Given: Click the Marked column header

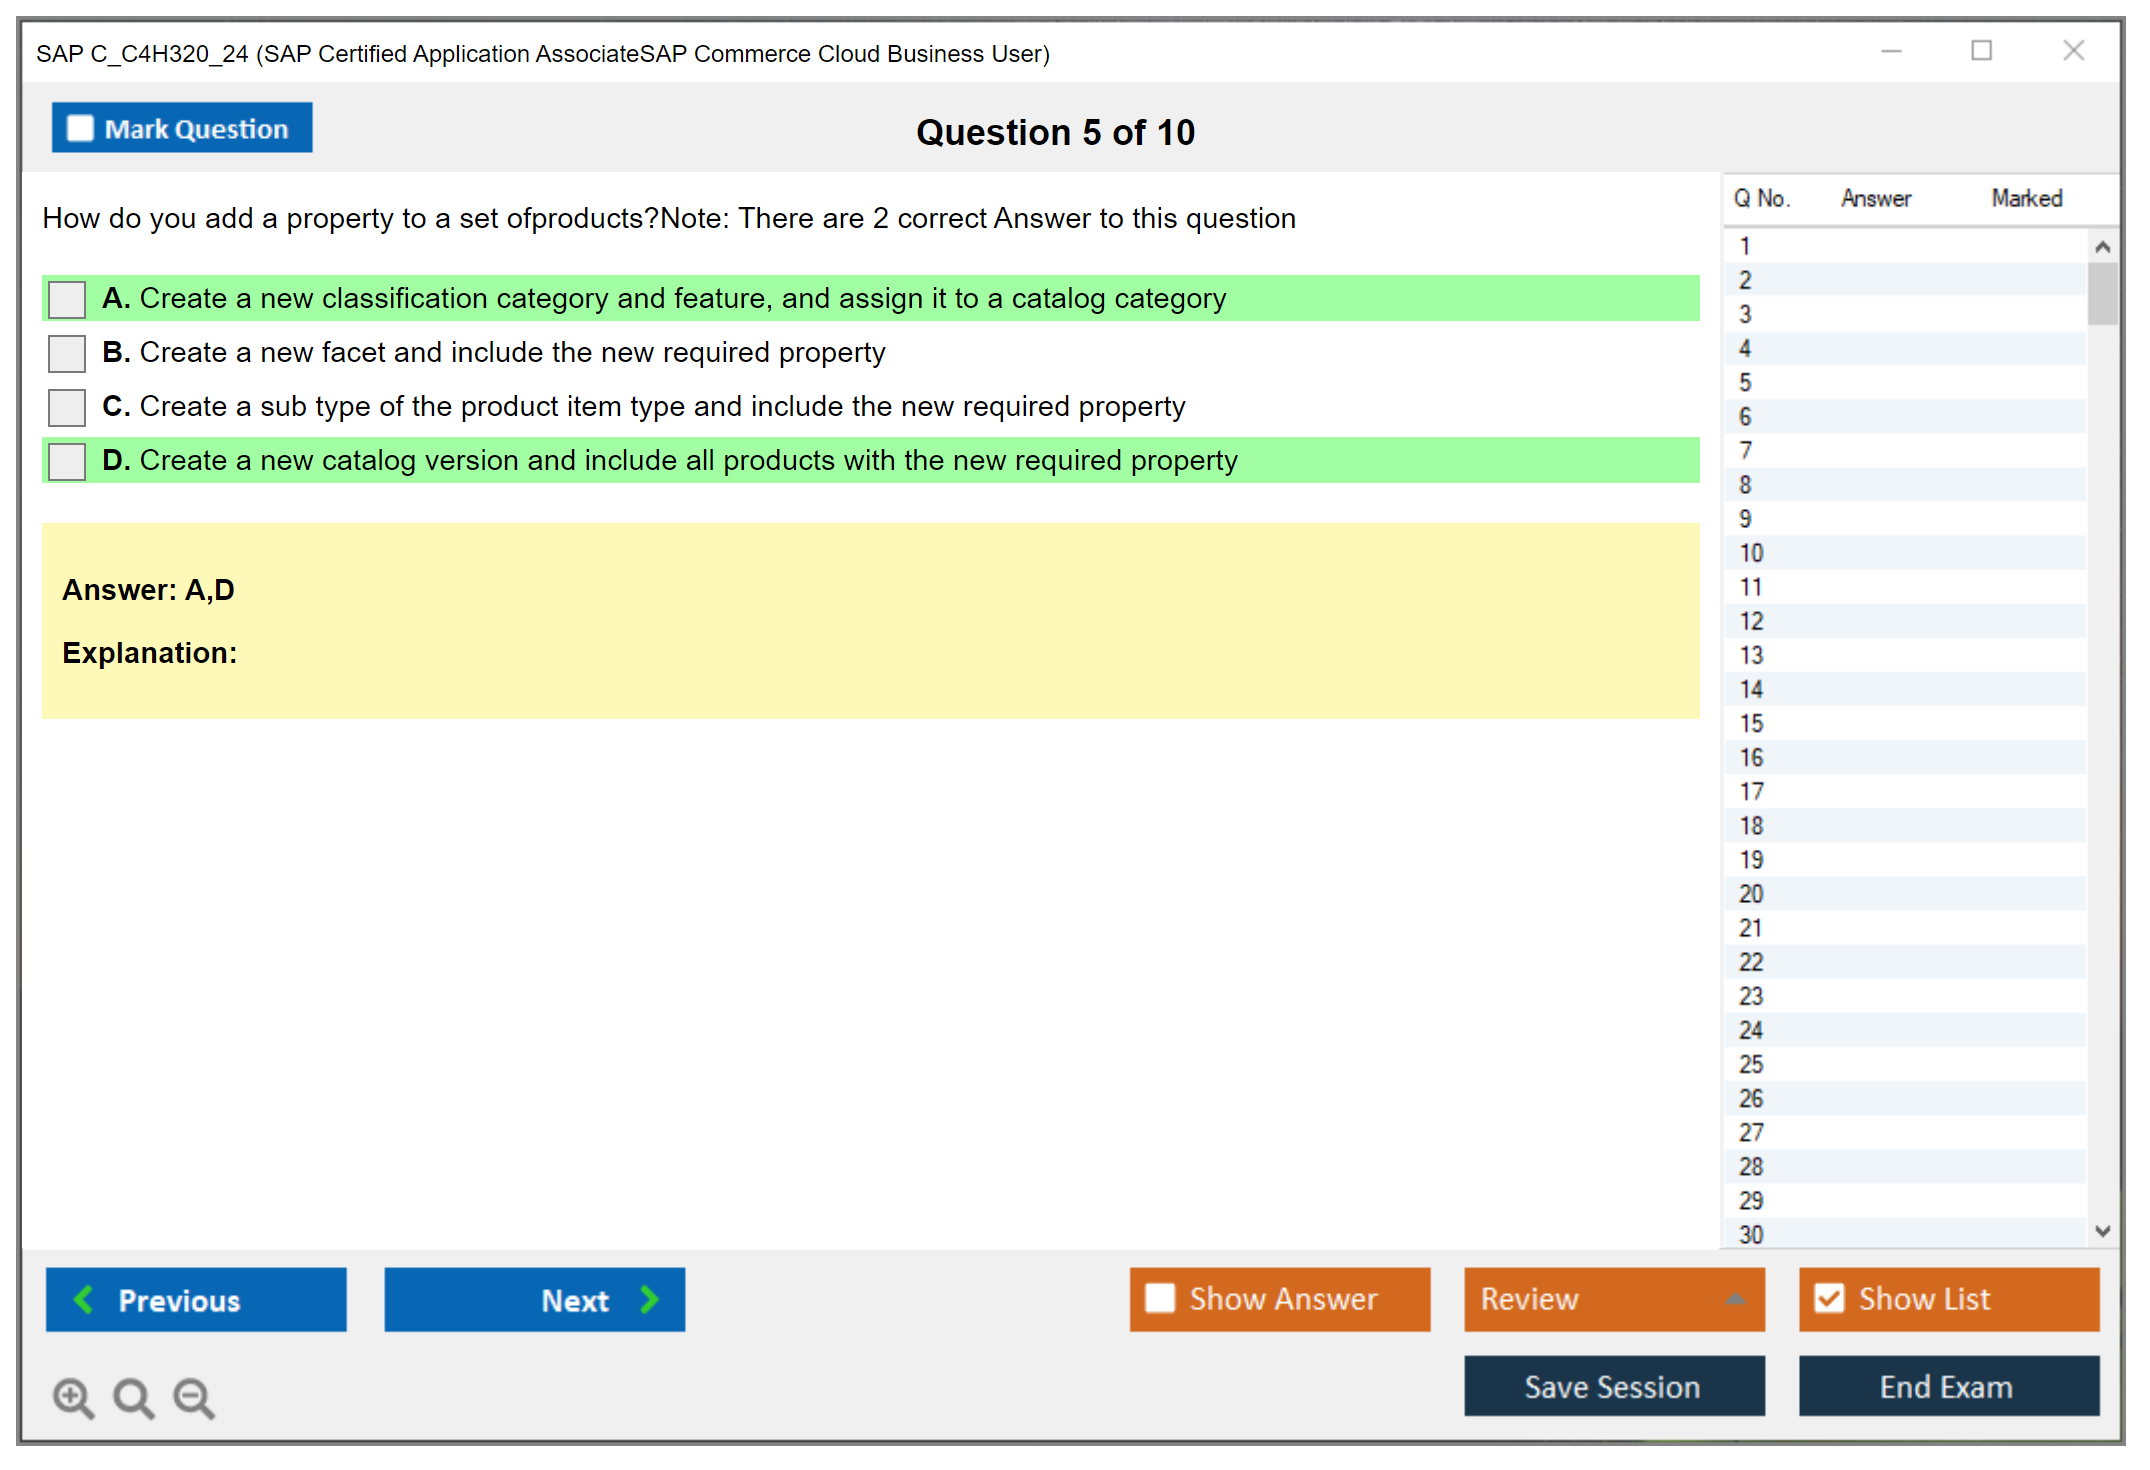Looking at the screenshot, I should point(2026,198).
